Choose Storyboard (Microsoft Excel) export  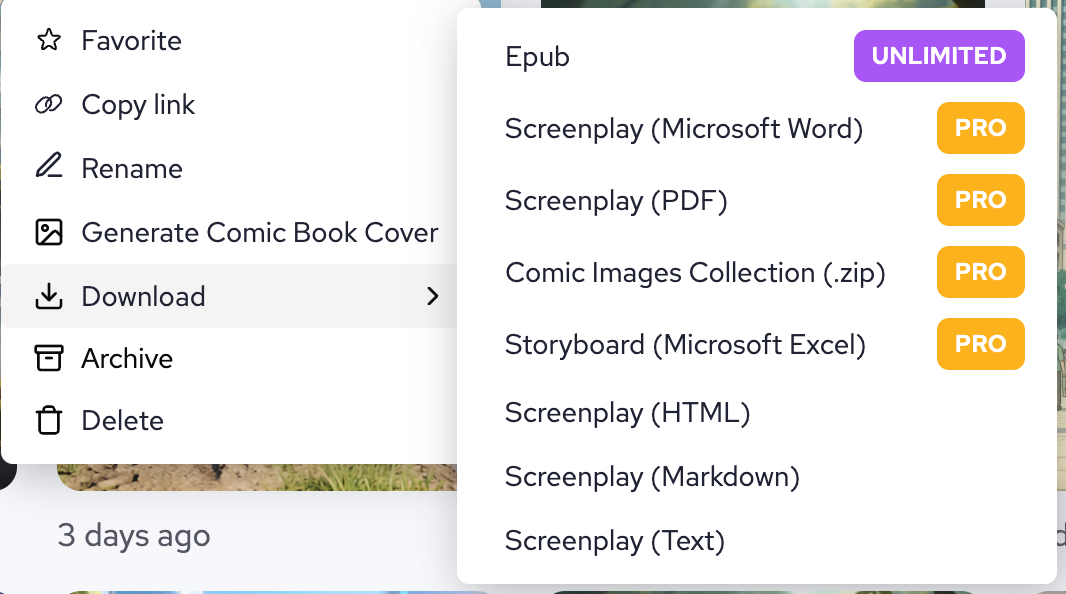click(685, 345)
